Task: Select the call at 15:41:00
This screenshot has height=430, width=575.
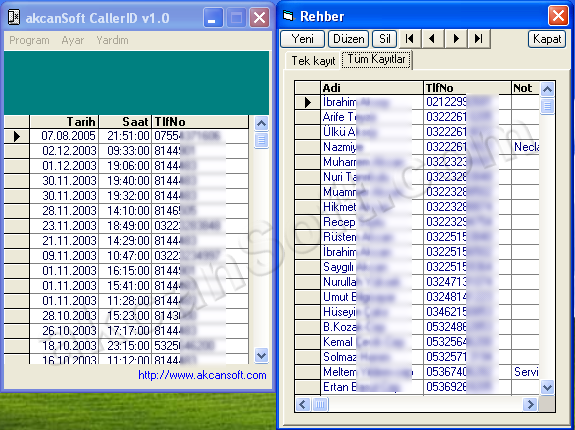Action: [126, 286]
